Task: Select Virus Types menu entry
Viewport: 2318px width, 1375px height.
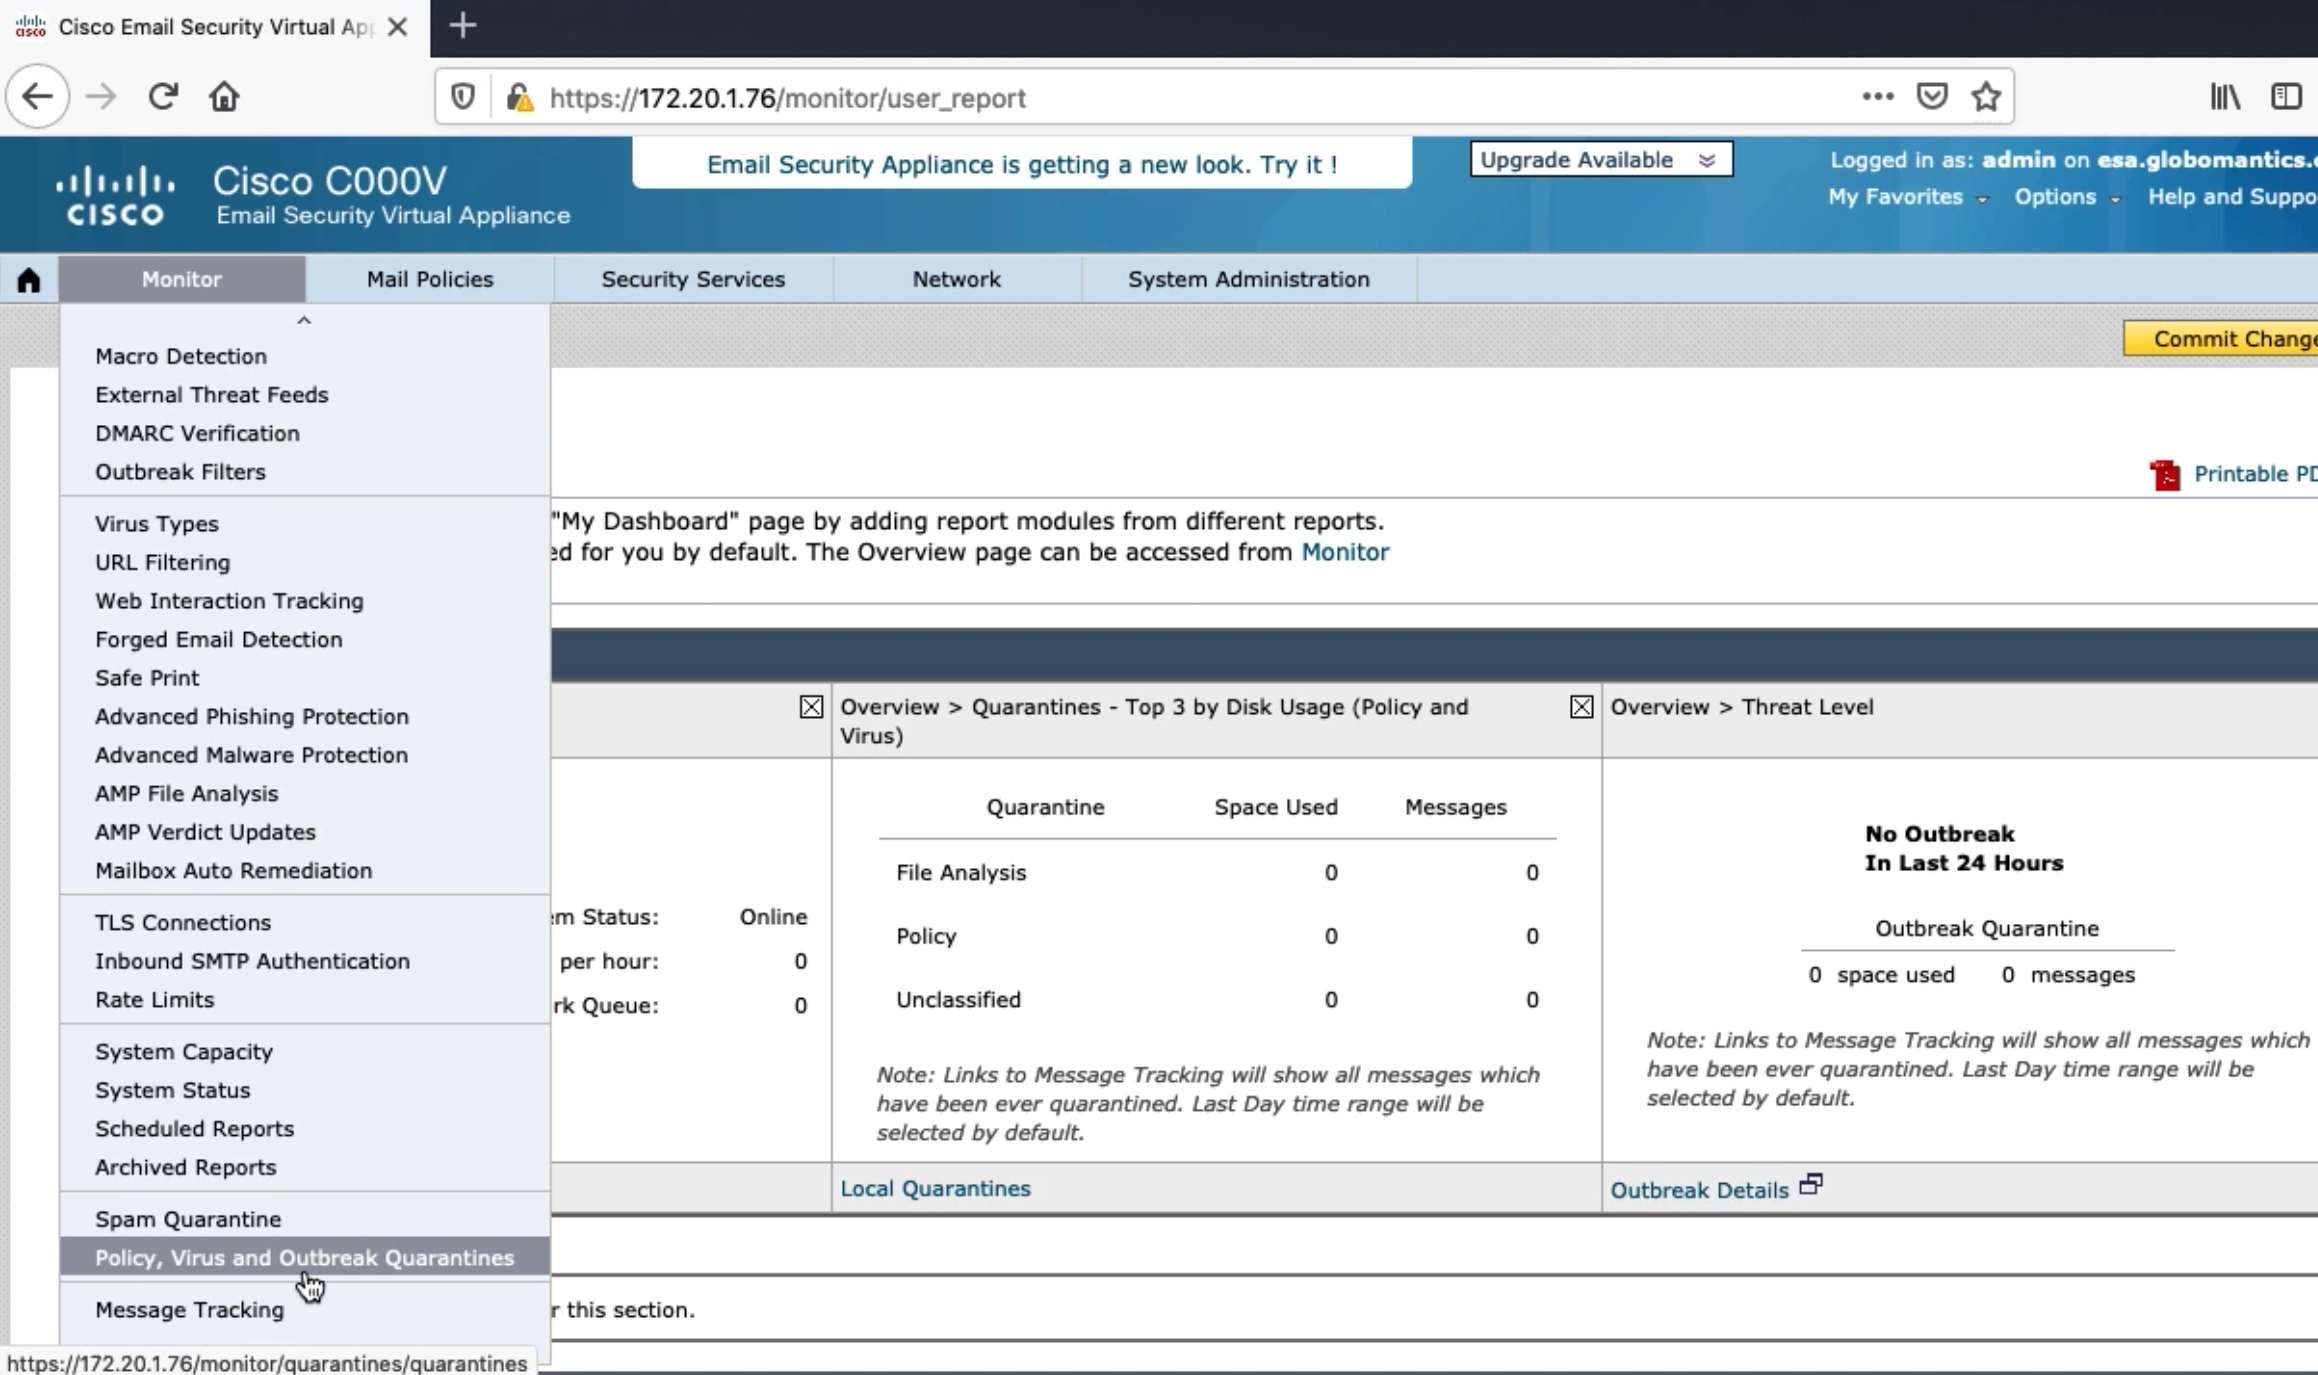Action: point(157,524)
